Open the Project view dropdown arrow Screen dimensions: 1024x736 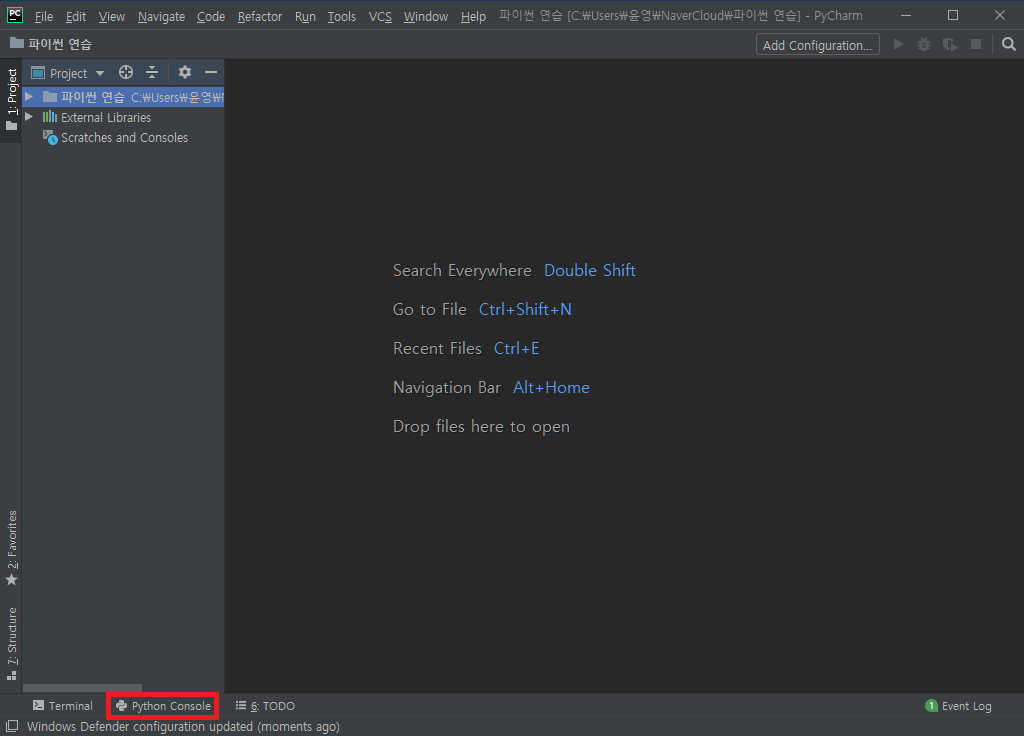[x=100, y=73]
